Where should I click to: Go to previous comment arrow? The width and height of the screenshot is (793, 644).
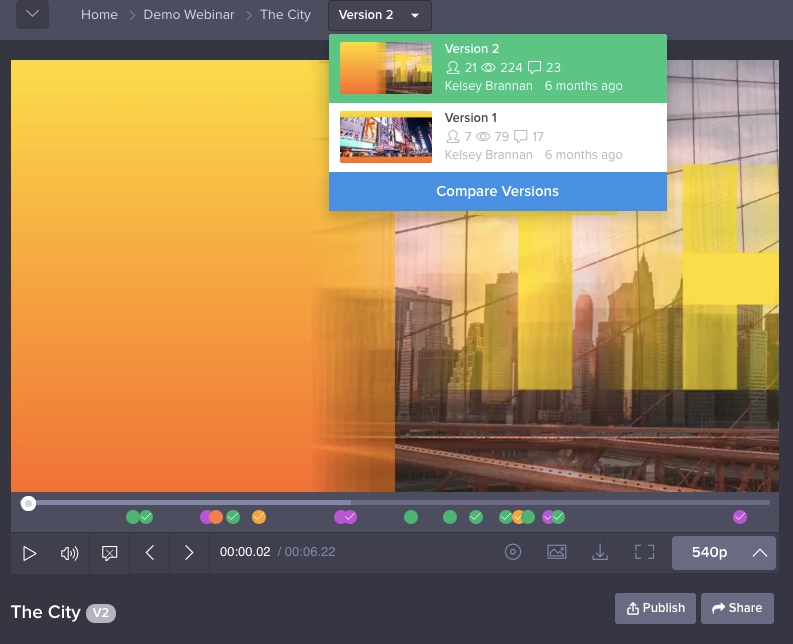(150, 552)
